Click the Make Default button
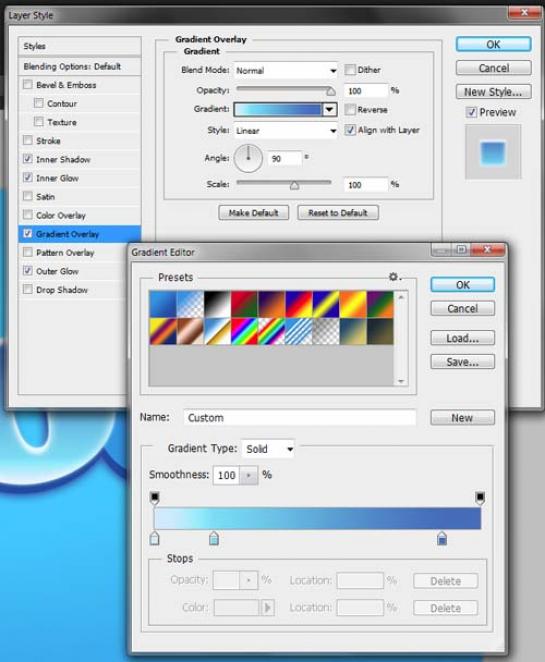Image resolution: width=545 pixels, height=662 pixels. (x=254, y=213)
